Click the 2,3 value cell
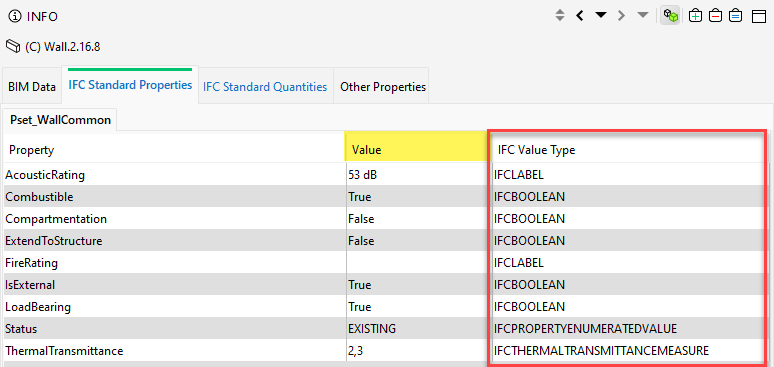 pyautogui.click(x=419, y=351)
